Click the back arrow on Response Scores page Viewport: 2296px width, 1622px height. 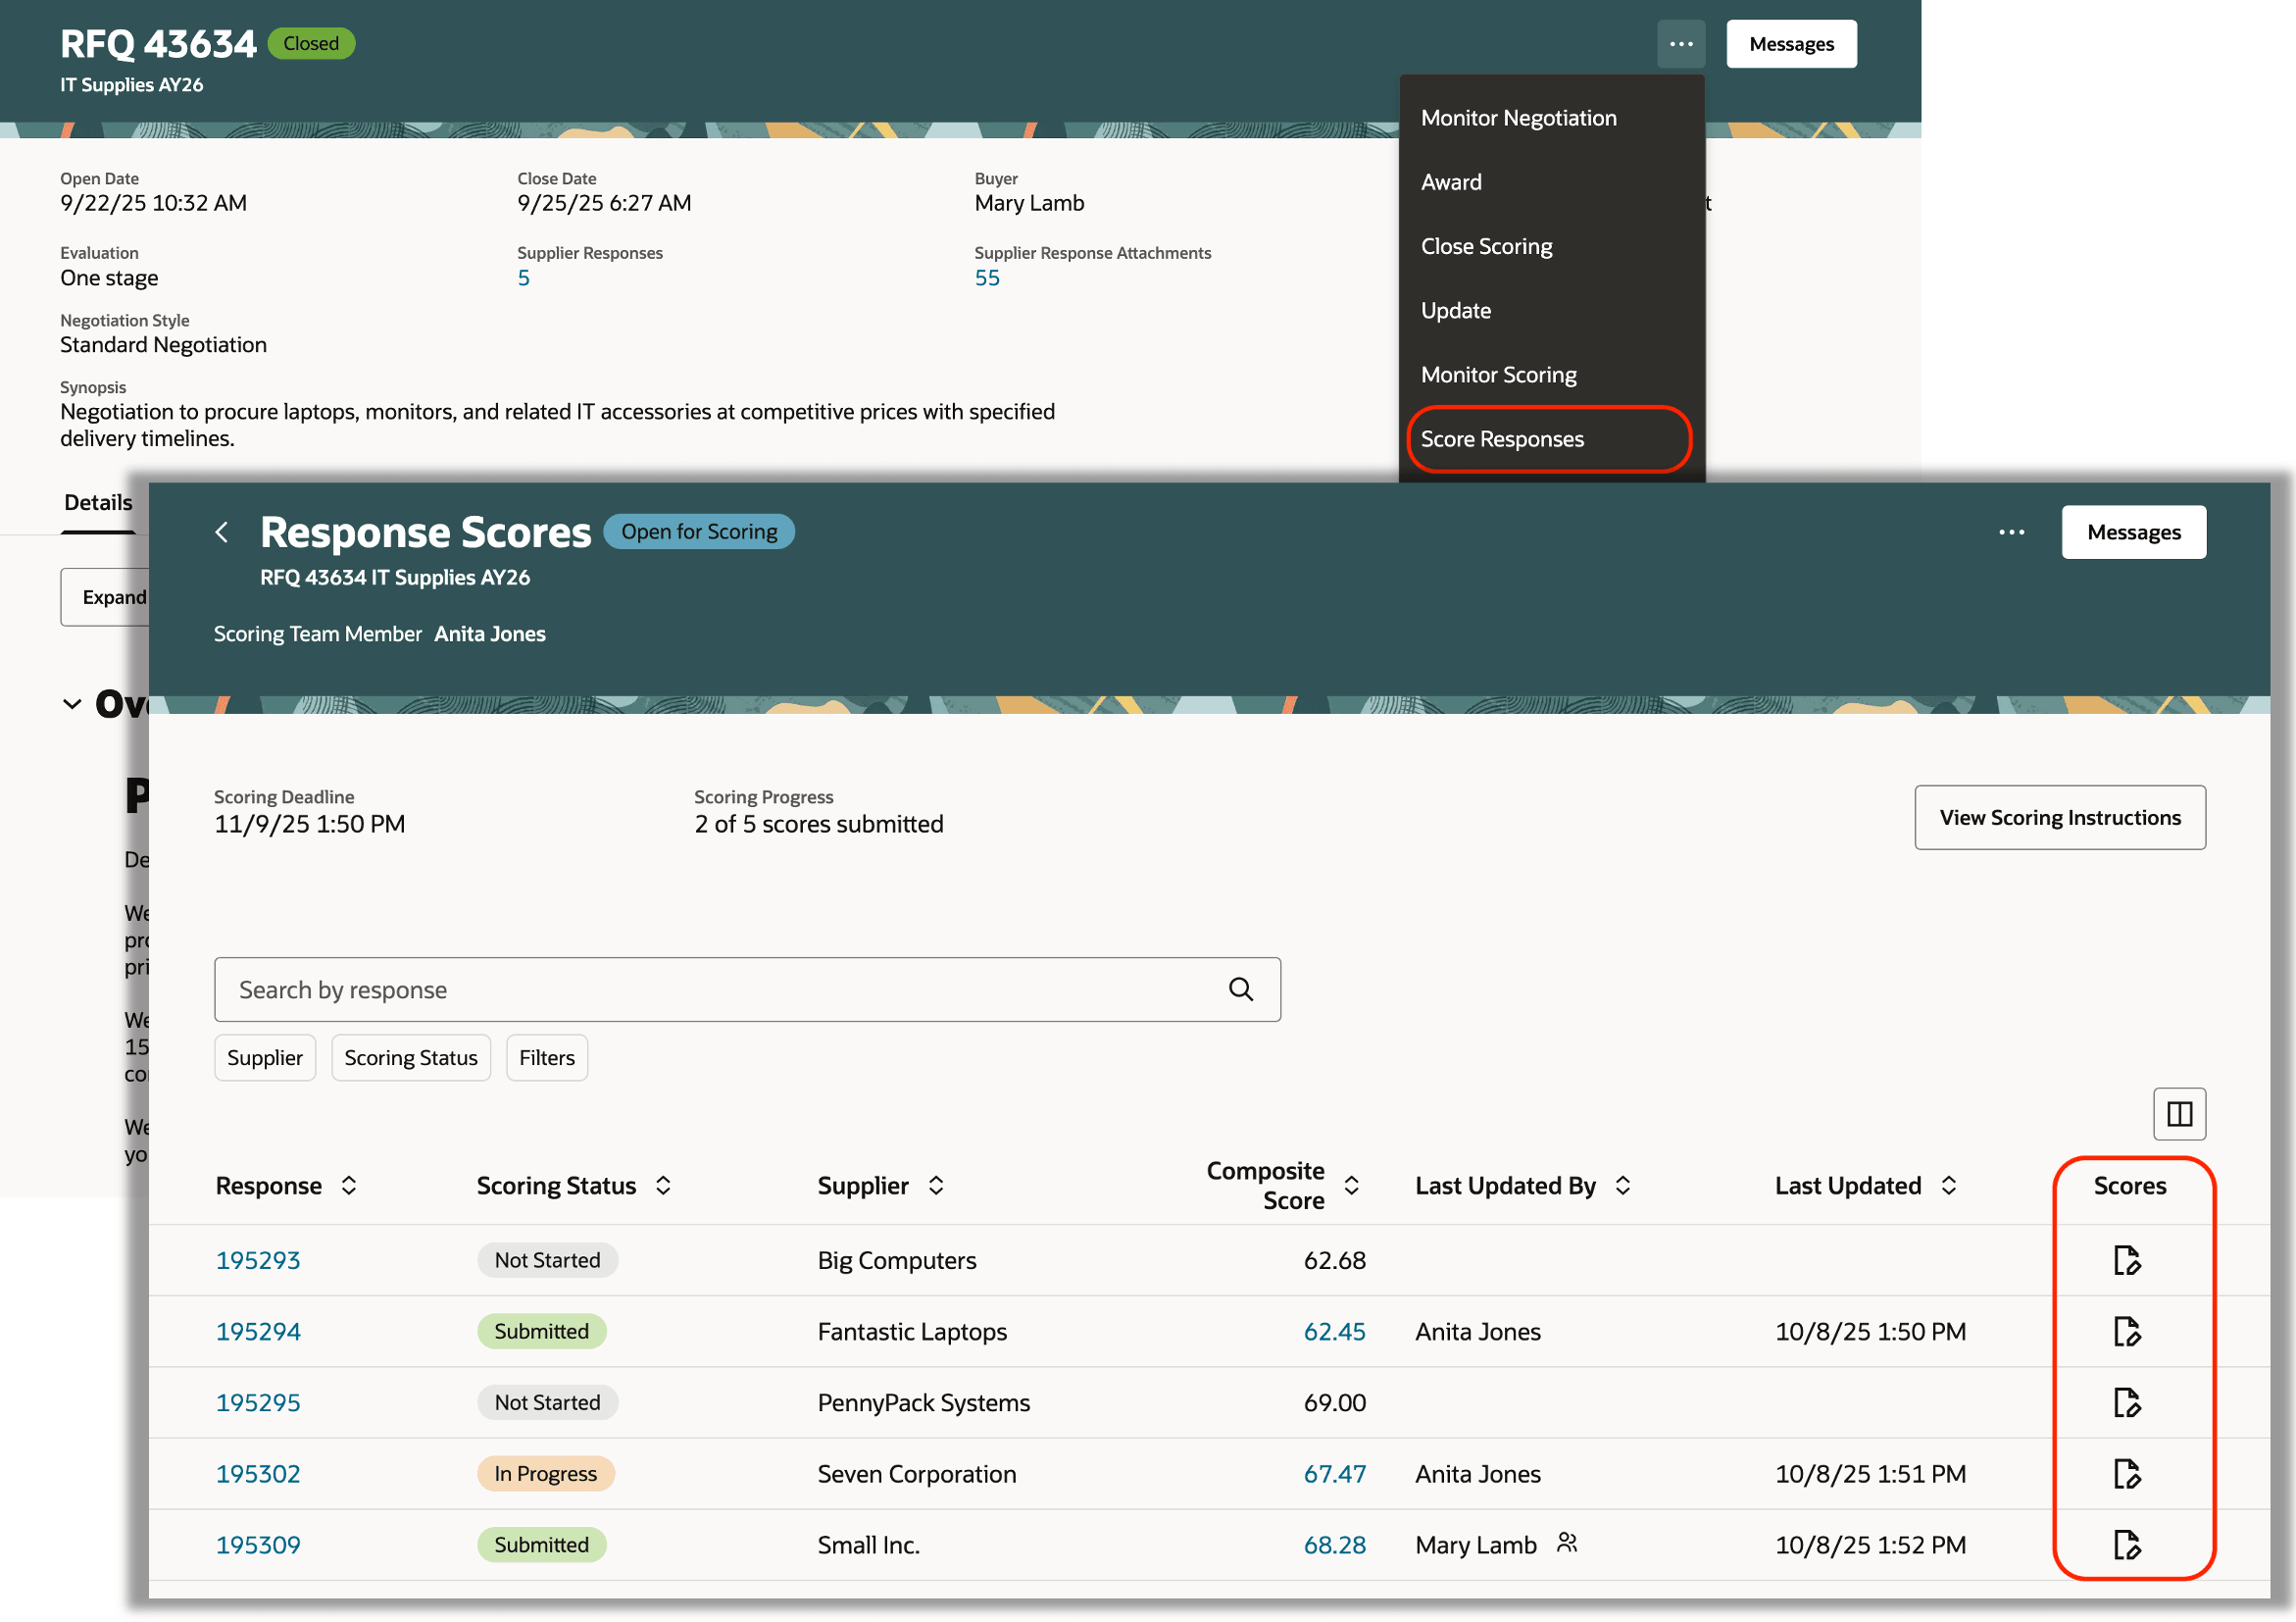tap(222, 531)
